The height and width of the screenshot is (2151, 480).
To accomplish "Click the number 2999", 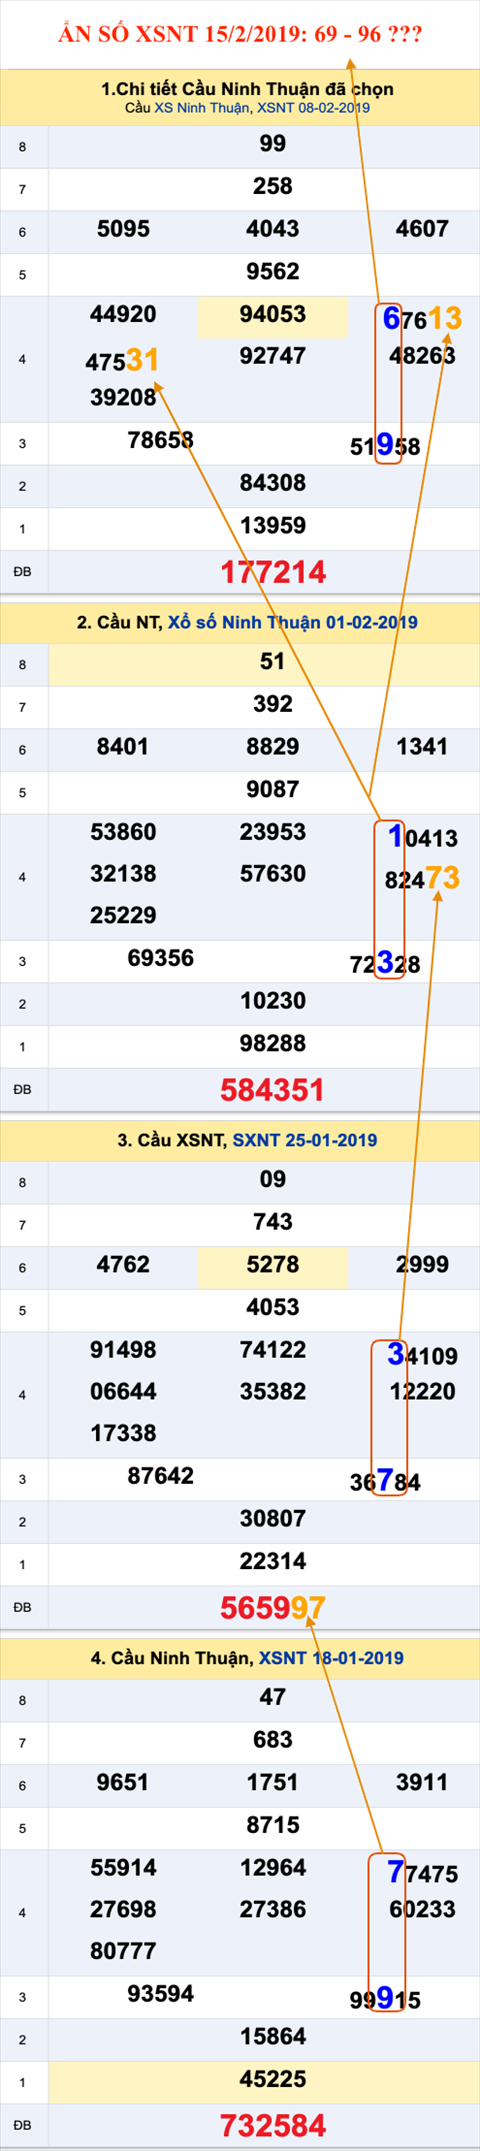I will click(x=422, y=1265).
